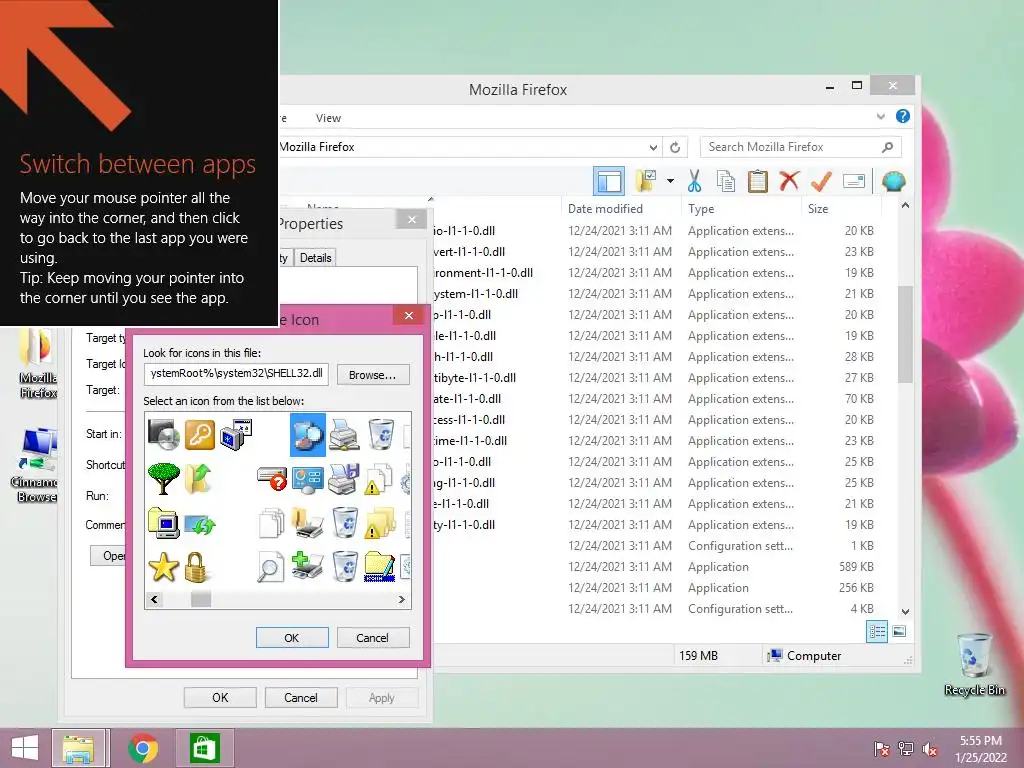Screen dimensions: 1024x768
Task: Switch to large thumbnails view button
Action: click(x=899, y=631)
